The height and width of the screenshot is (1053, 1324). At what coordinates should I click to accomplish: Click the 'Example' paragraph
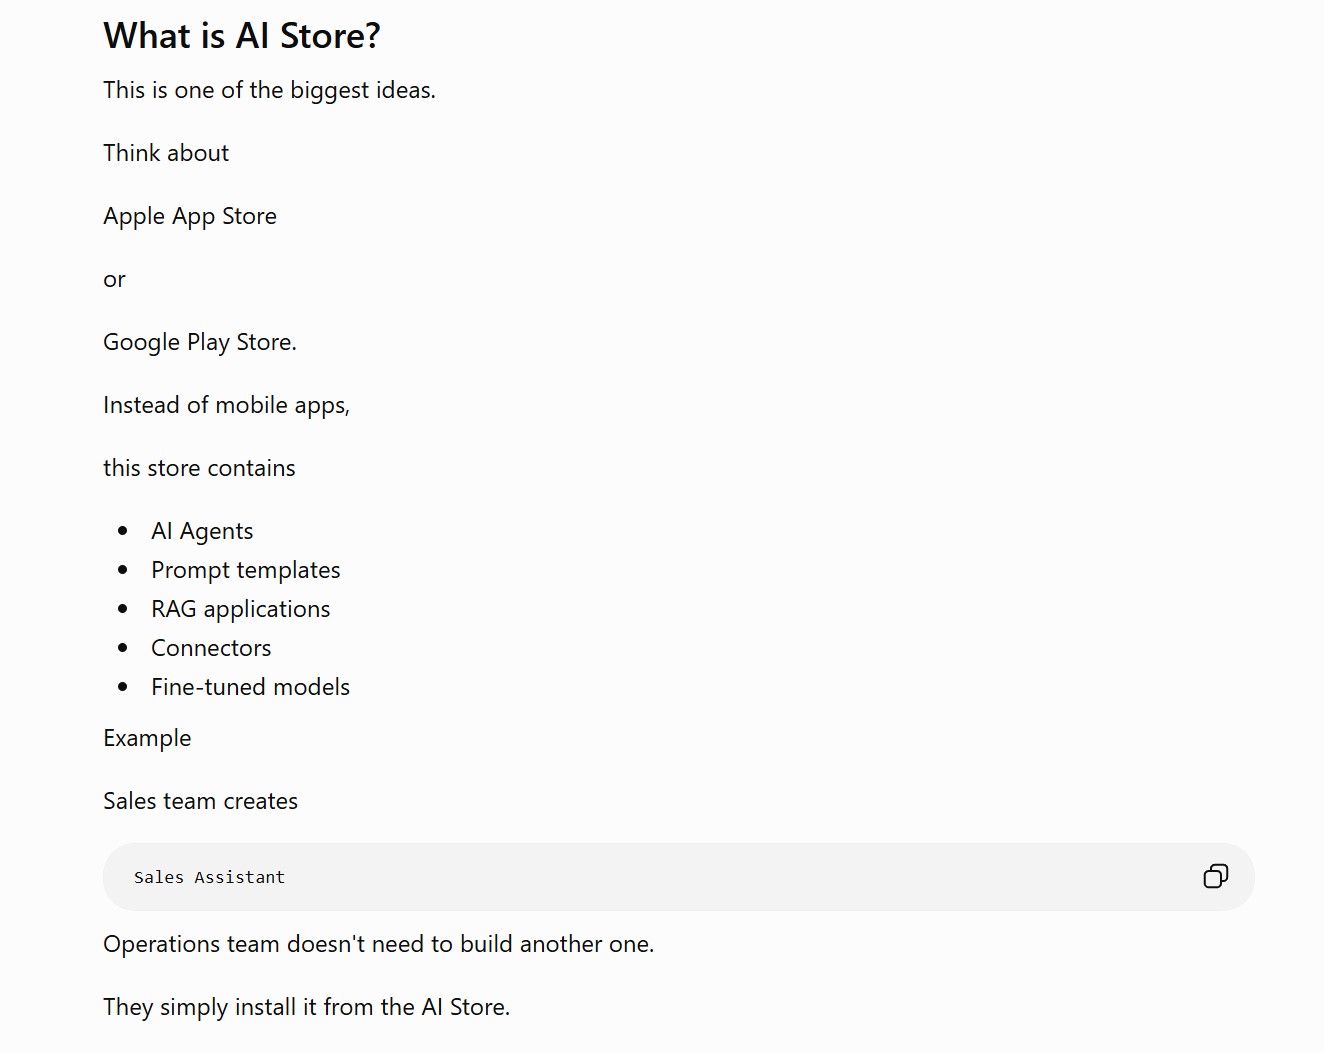click(147, 738)
